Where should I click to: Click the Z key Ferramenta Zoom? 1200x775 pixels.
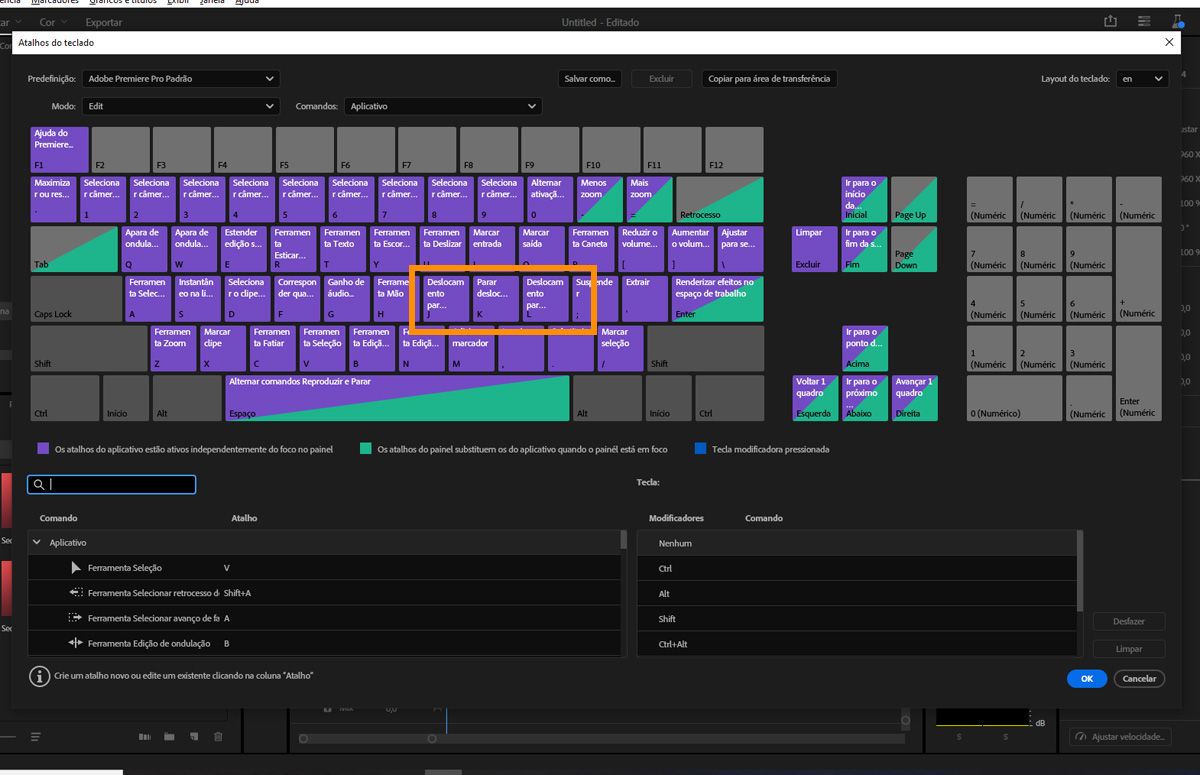(173, 348)
